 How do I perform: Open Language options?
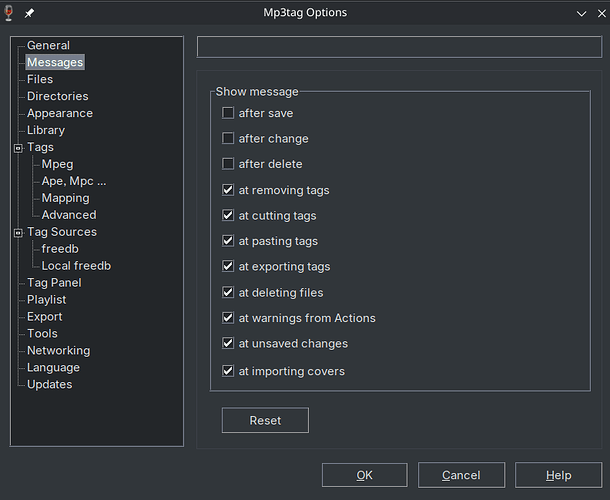53,368
